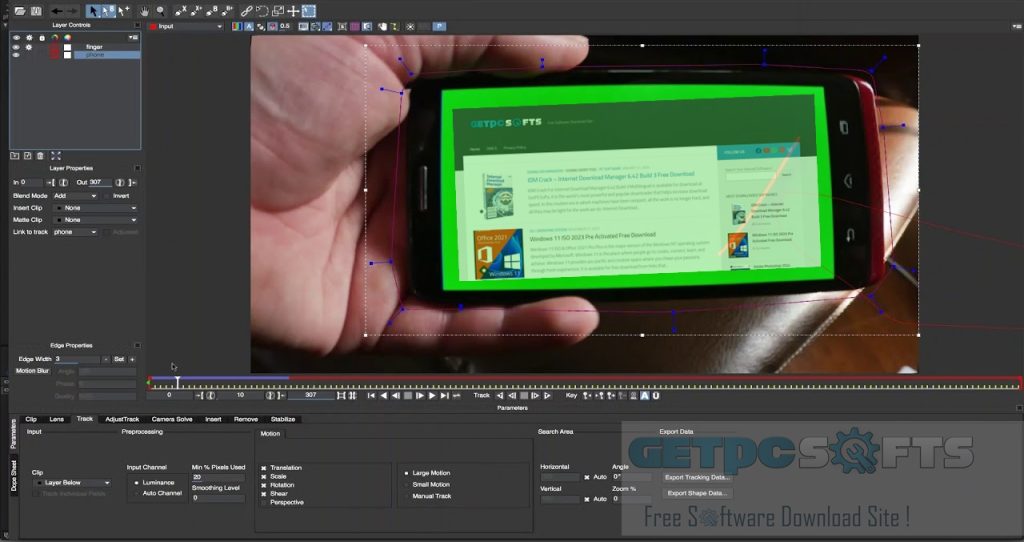This screenshot has width=1024, height=542.
Task: Toggle visibility eye of finger layer
Action: click(x=16, y=47)
